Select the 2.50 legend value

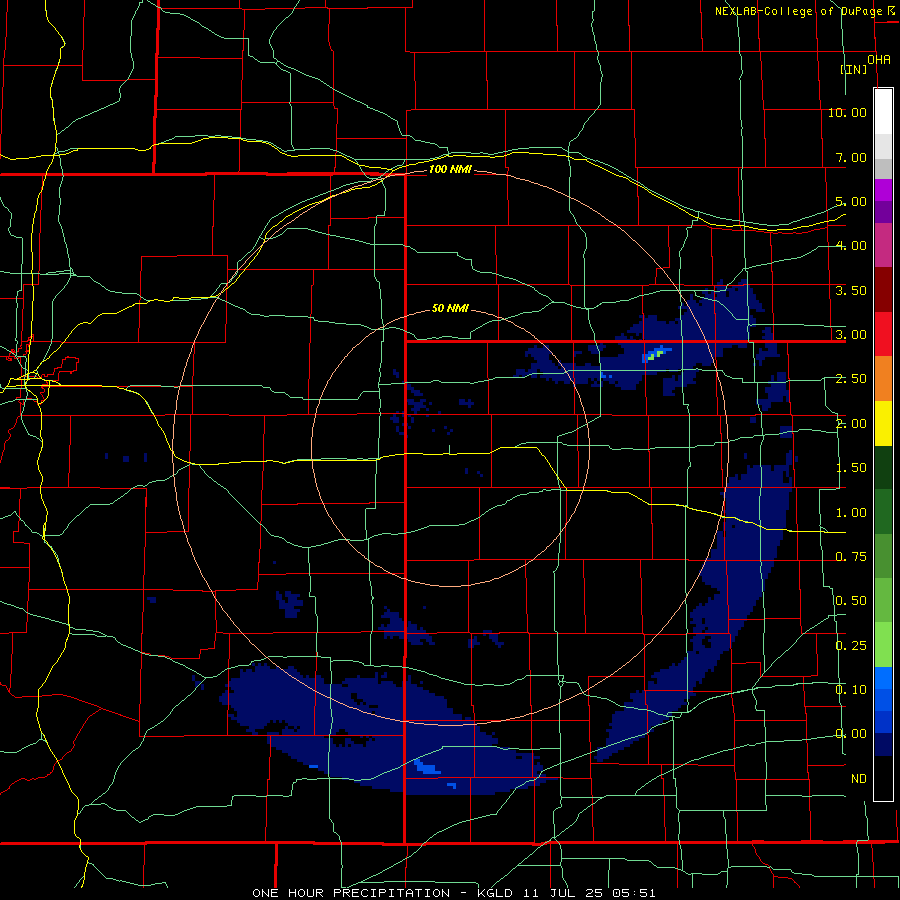(851, 379)
